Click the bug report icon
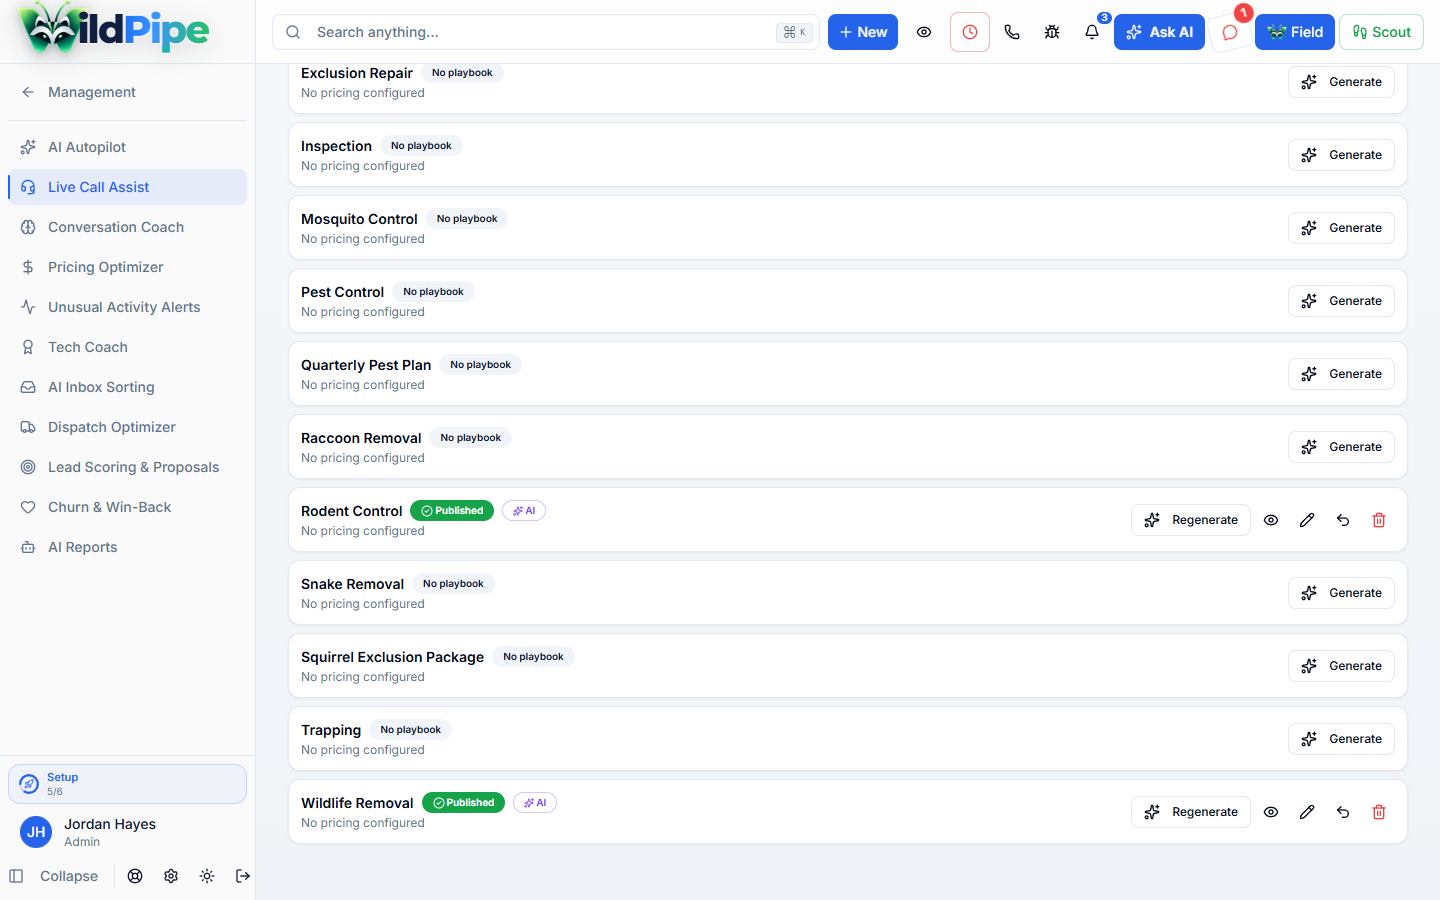1440x900 pixels. click(x=1052, y=32)
